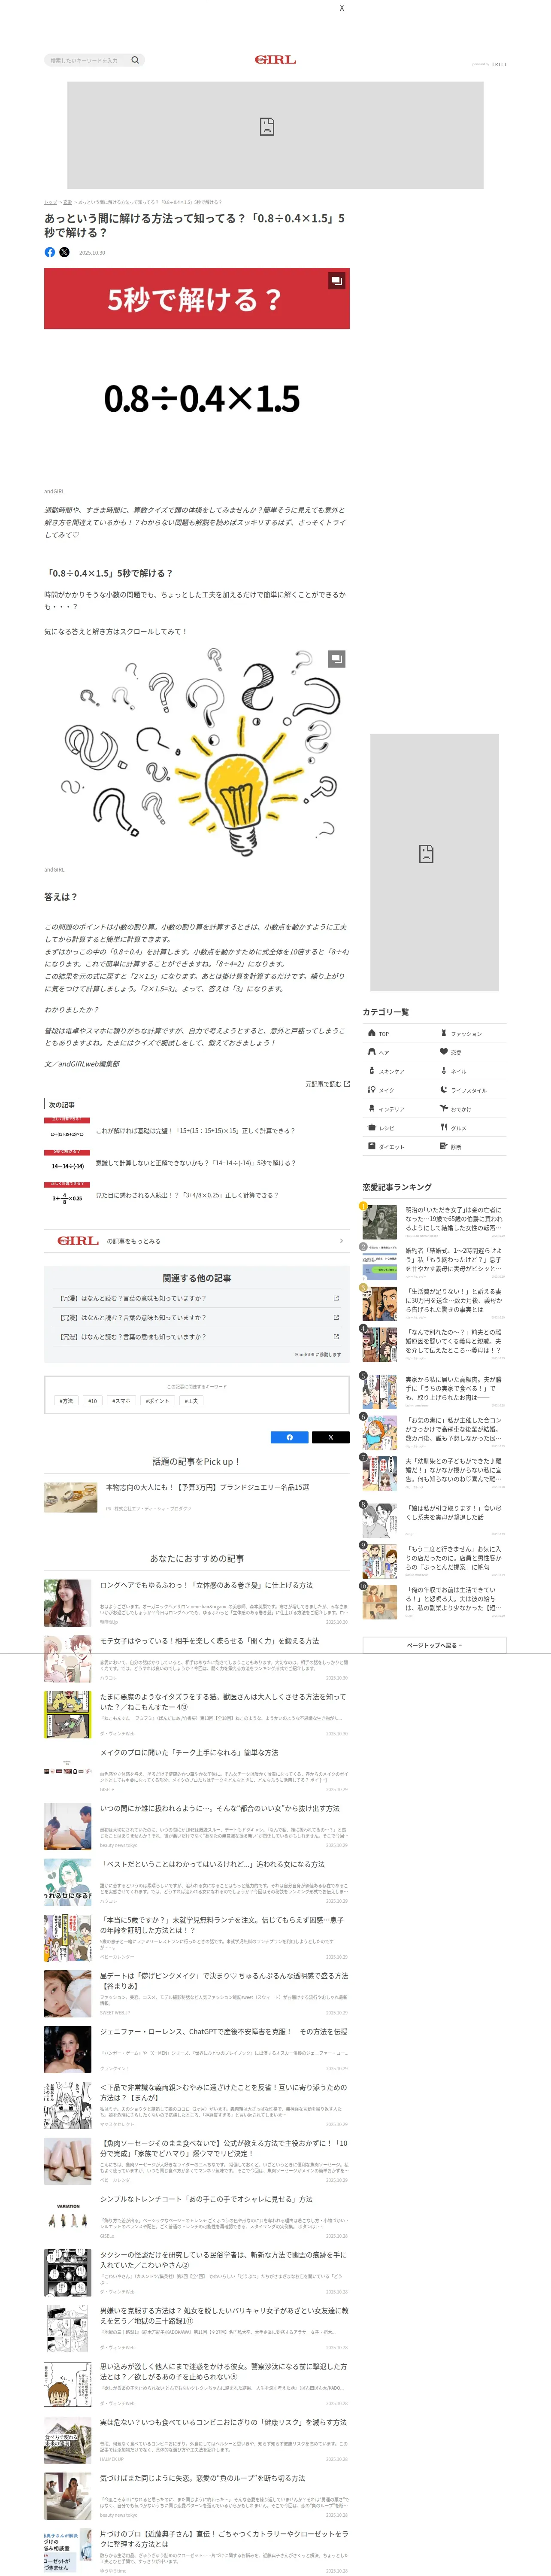Click the black X share button
The width and height of the screenshot is (551, 2576).
331,1437
